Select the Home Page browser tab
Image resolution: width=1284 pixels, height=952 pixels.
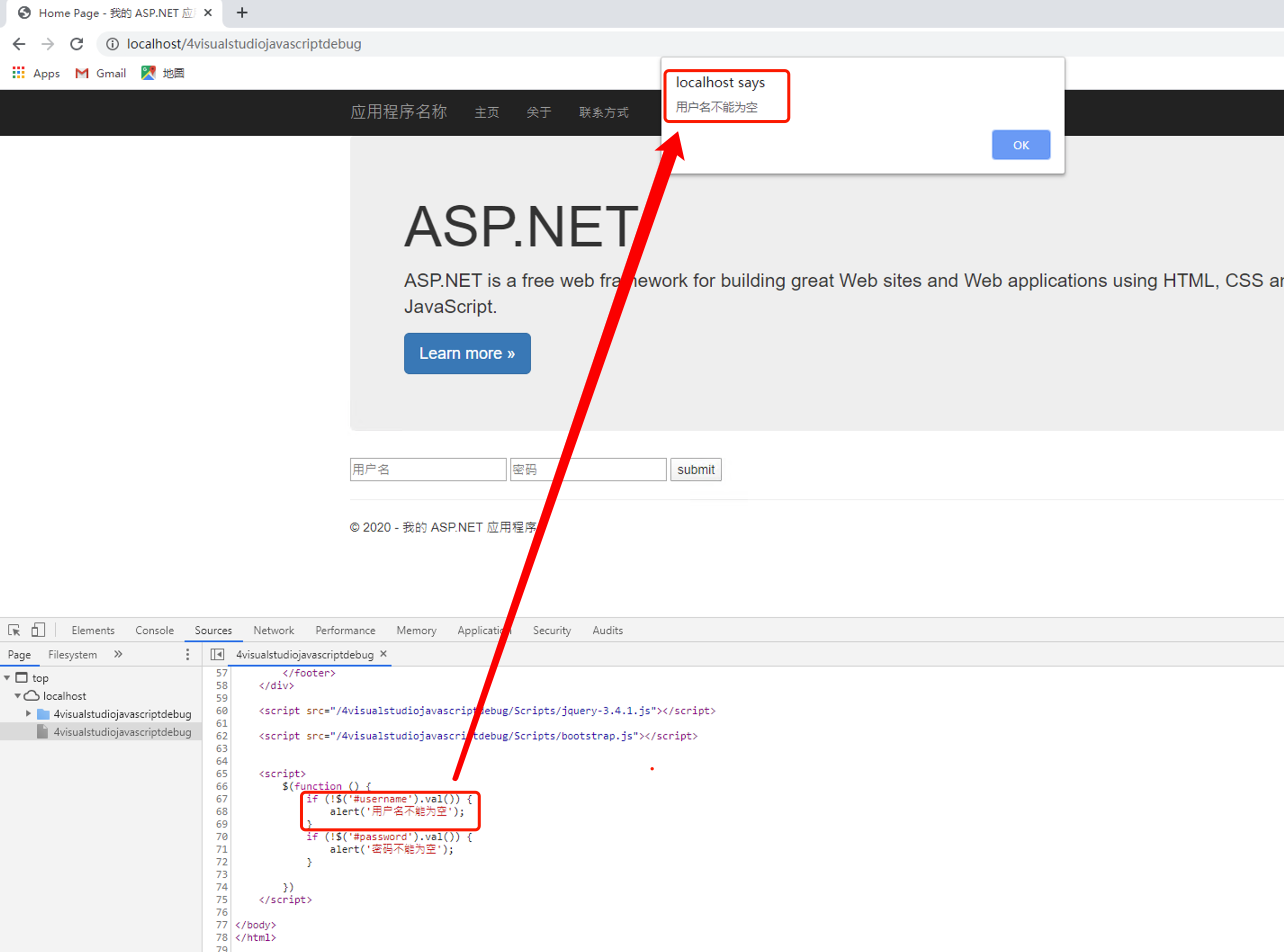(x=115, y=13)
